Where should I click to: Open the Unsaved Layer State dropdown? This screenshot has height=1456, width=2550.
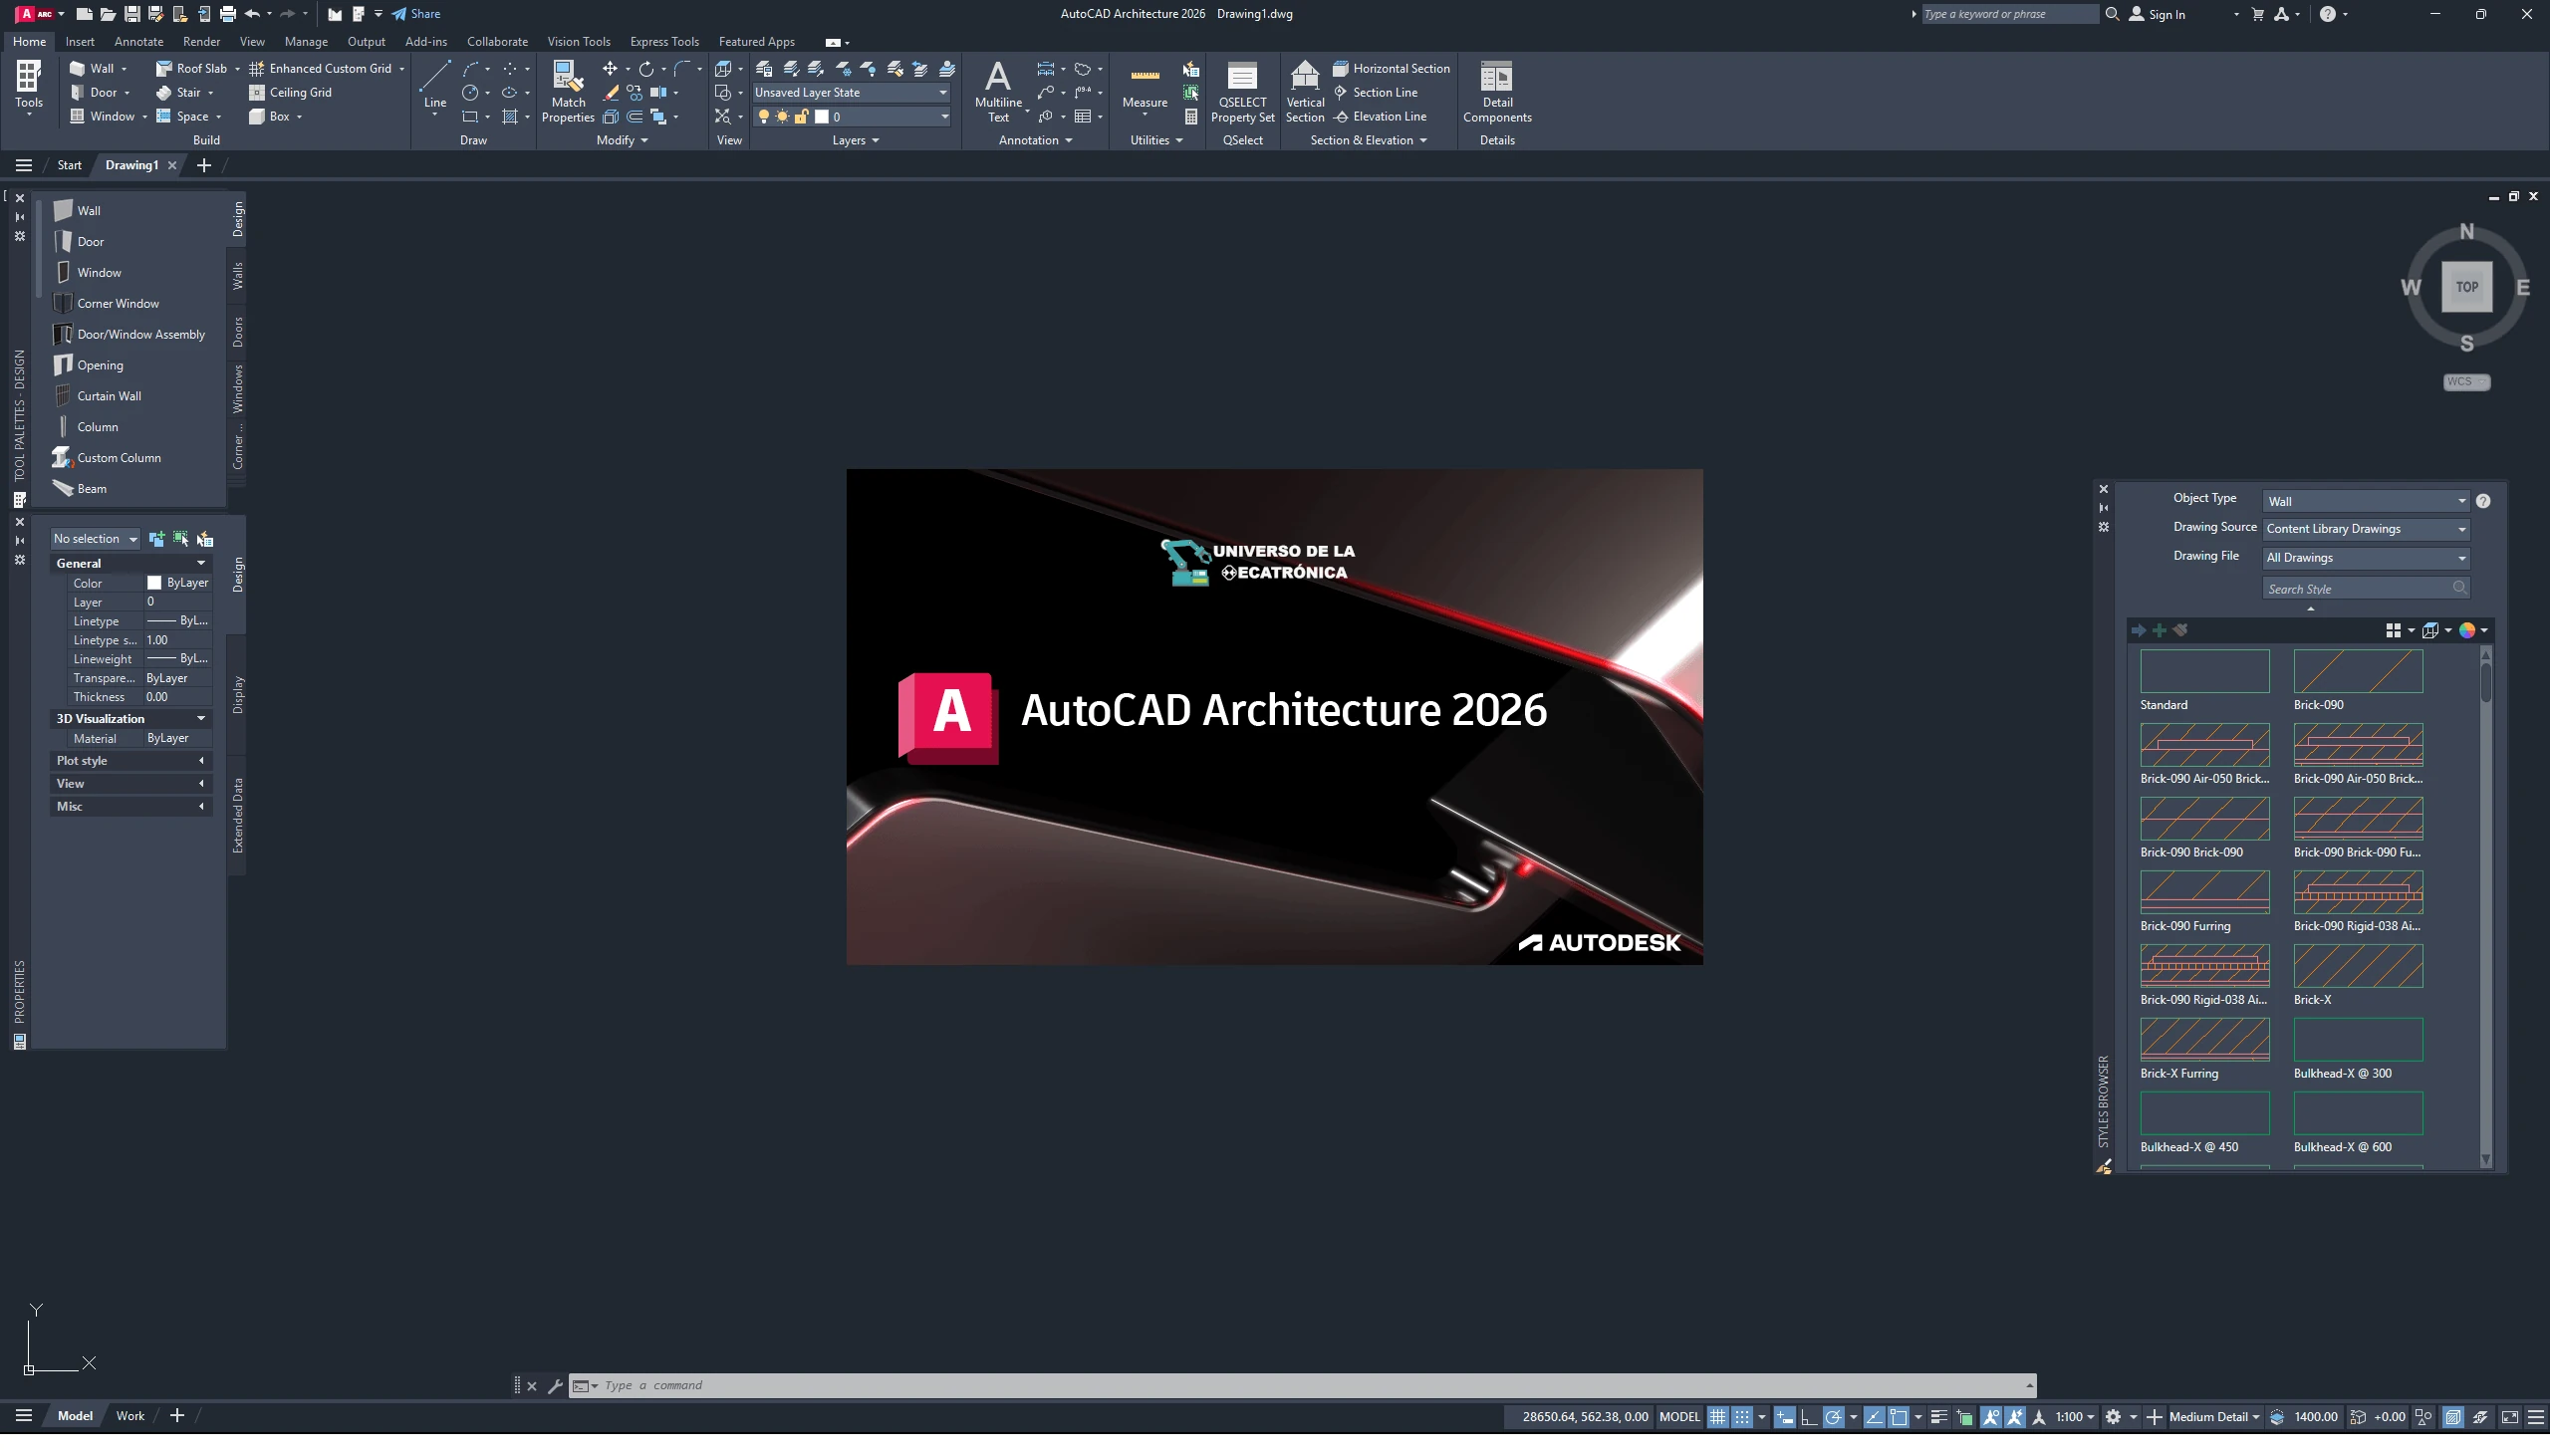point(851,93)
